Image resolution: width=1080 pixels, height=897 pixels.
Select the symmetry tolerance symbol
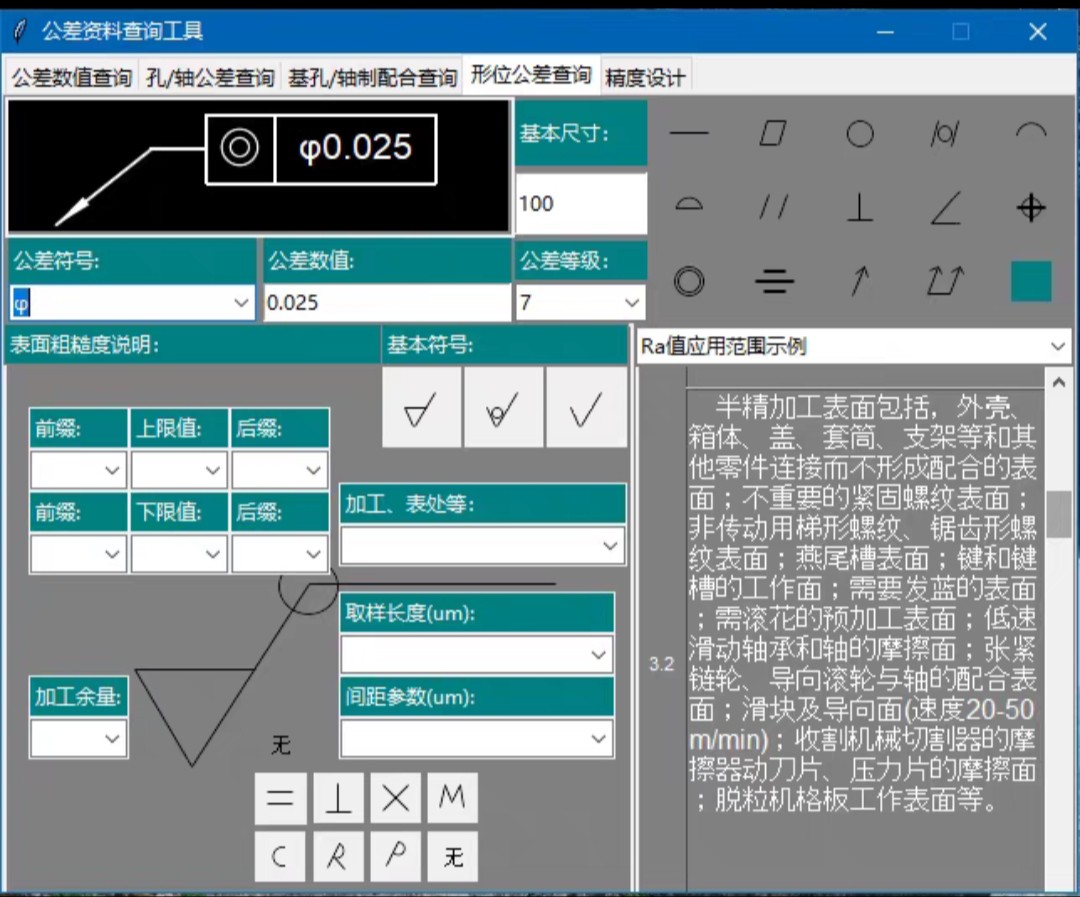click(774, 281)
